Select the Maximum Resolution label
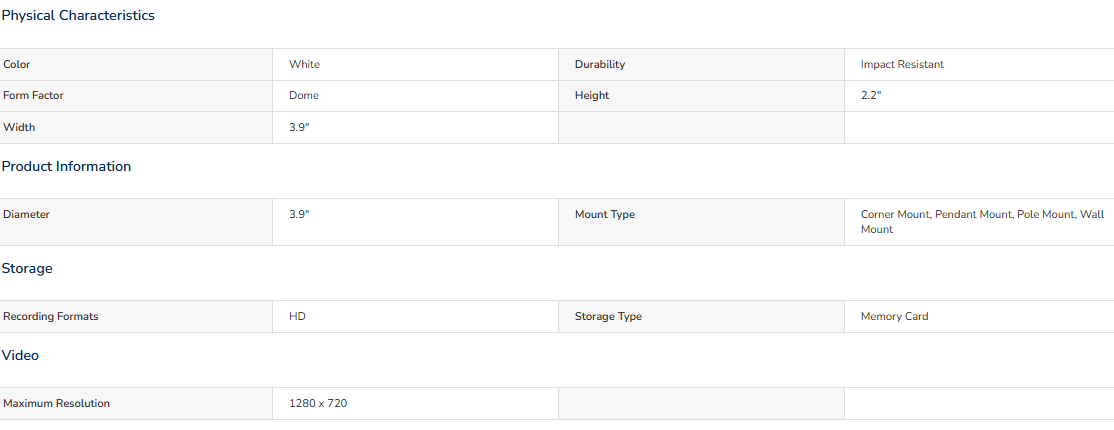The height and width of the screenshot is (430, 1114). point(56,404)
